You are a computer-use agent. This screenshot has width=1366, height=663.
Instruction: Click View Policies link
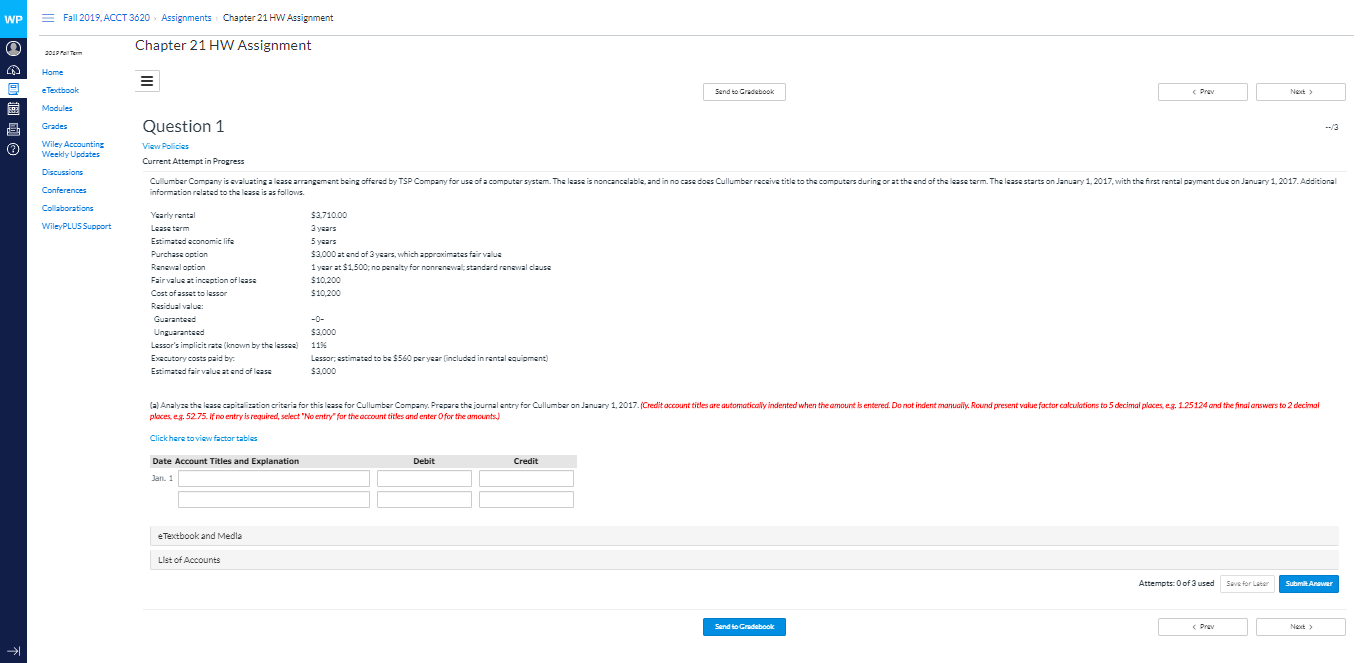click(165, 146)
